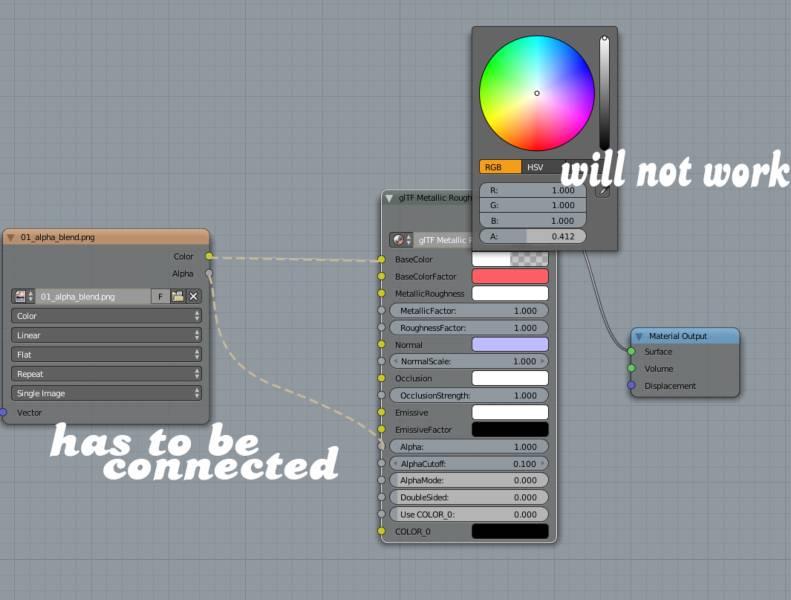The height and width of the screenshot is (600, 791).
Task: Switch color picker to RGB mode
Action: tap(500, 167)
